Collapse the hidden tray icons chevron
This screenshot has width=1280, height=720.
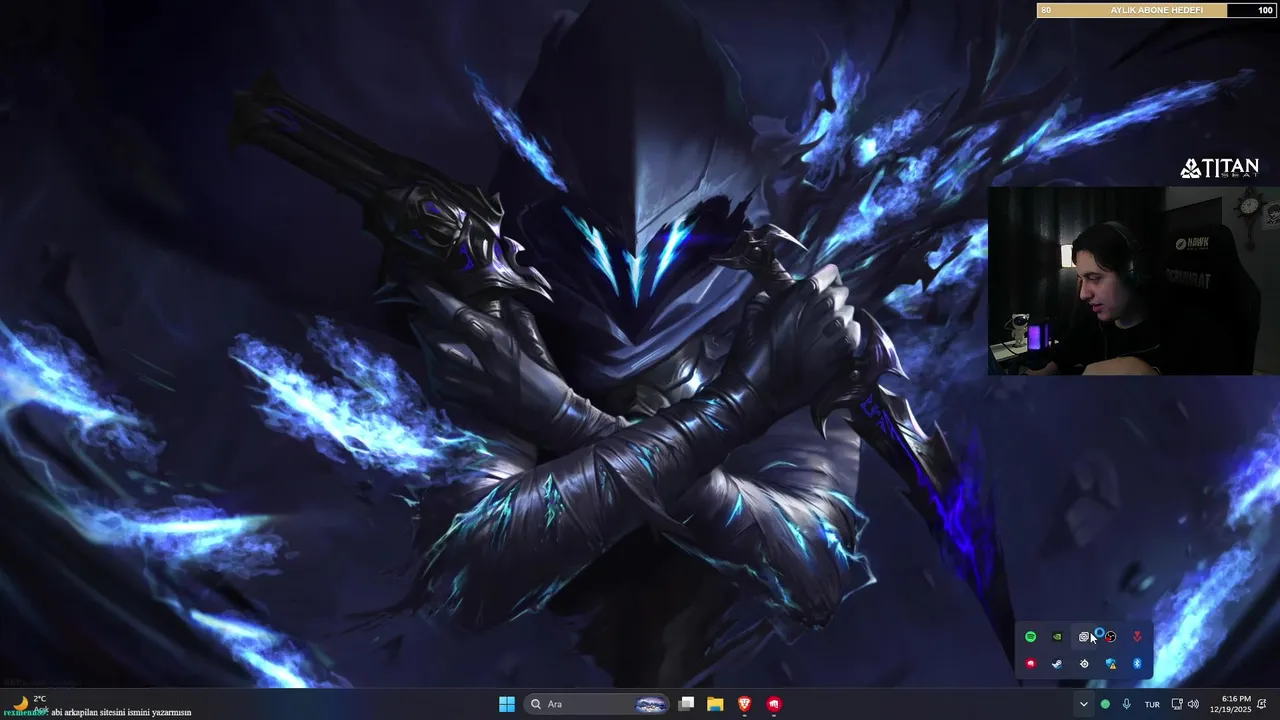point(1083,704)
